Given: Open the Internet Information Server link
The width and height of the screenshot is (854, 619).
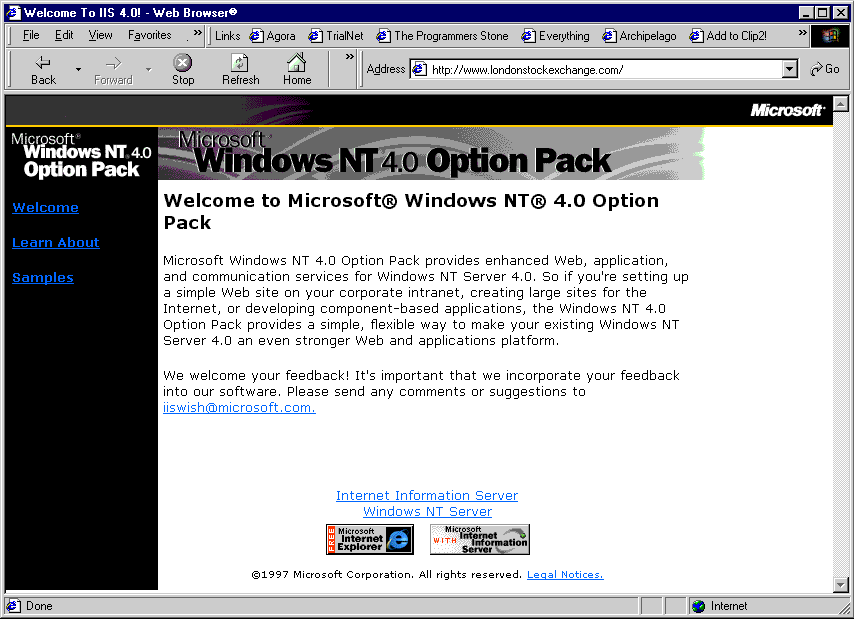Looking at the screenshot, I should [427, 495].
